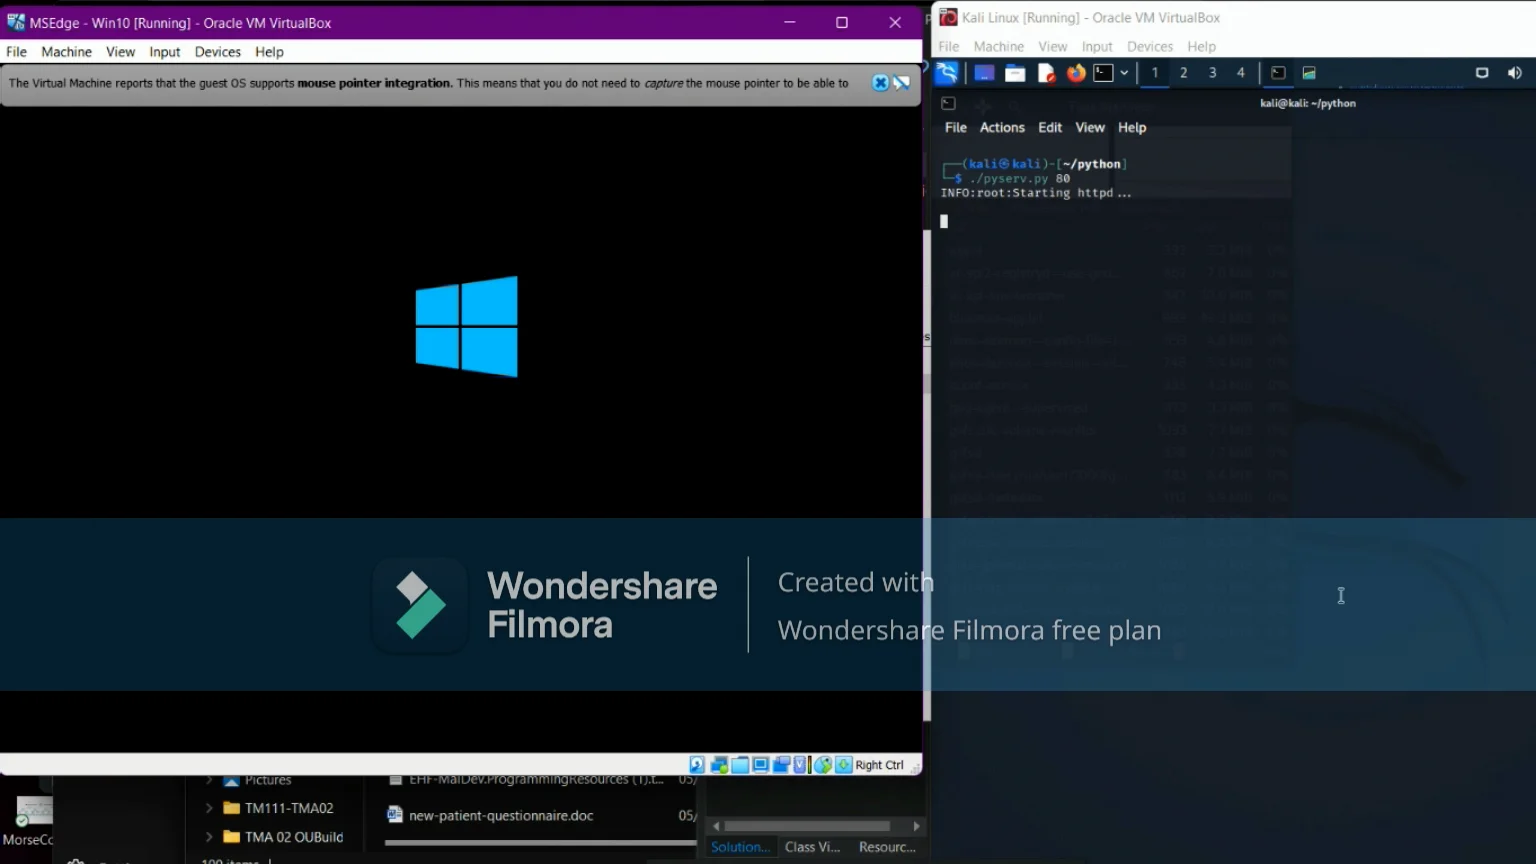
Task: Launch Firefox from the Kali panel
Action: (1076, 73)
